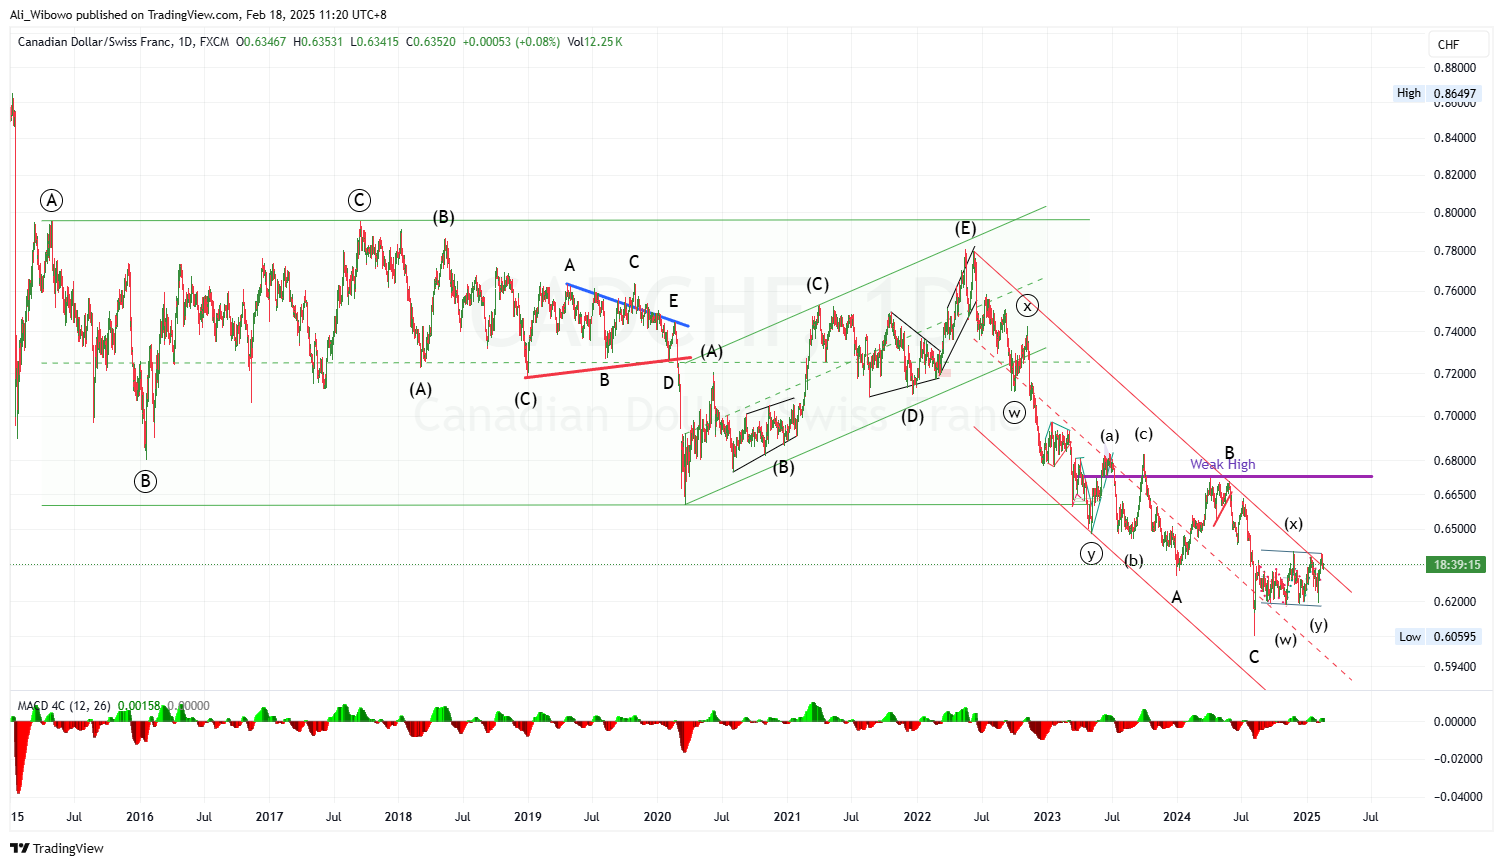Click the 0.88000 price axis value
Viewport: 1503px width, 866px height.
pyautogui.click(x=1455, y=68)
